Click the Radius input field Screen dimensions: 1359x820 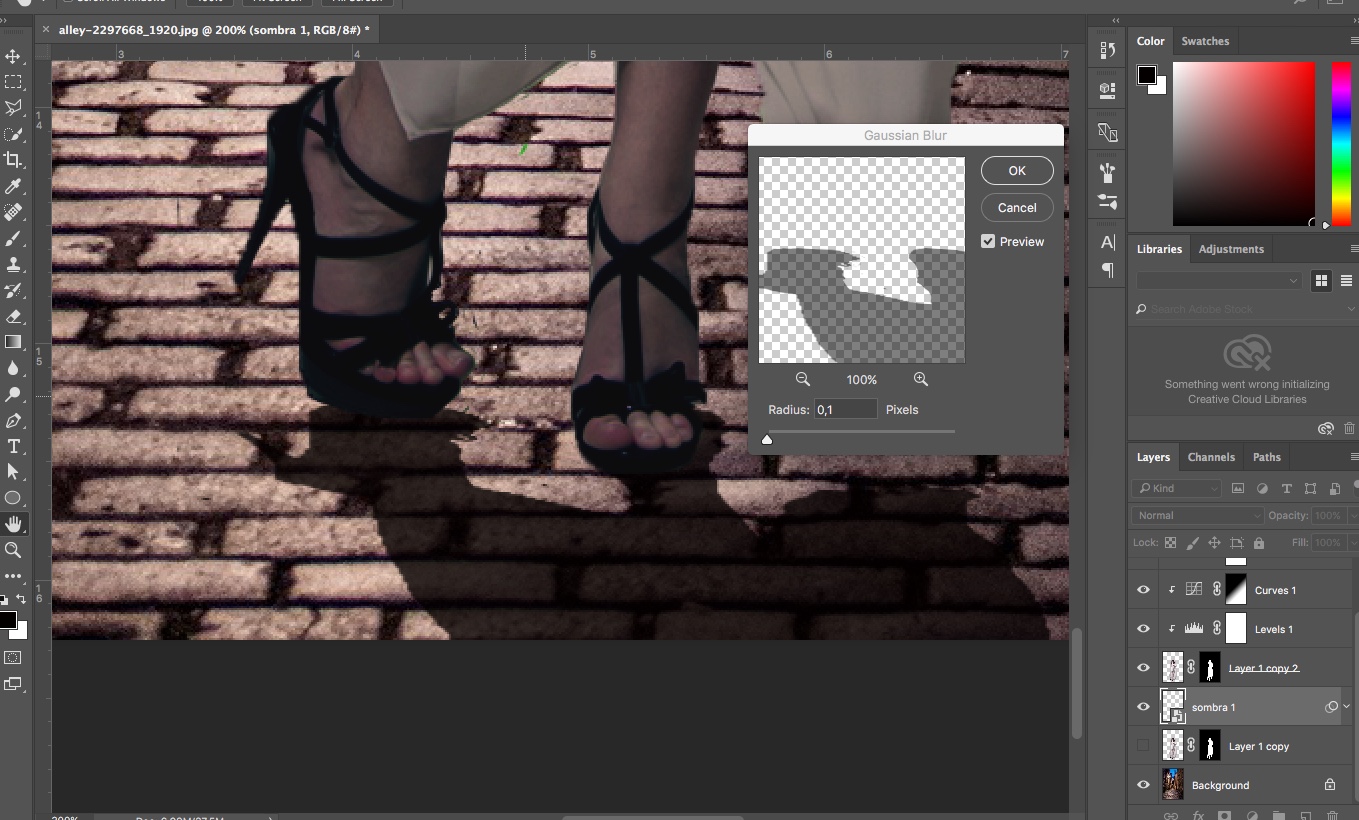[x=846, y=409]
